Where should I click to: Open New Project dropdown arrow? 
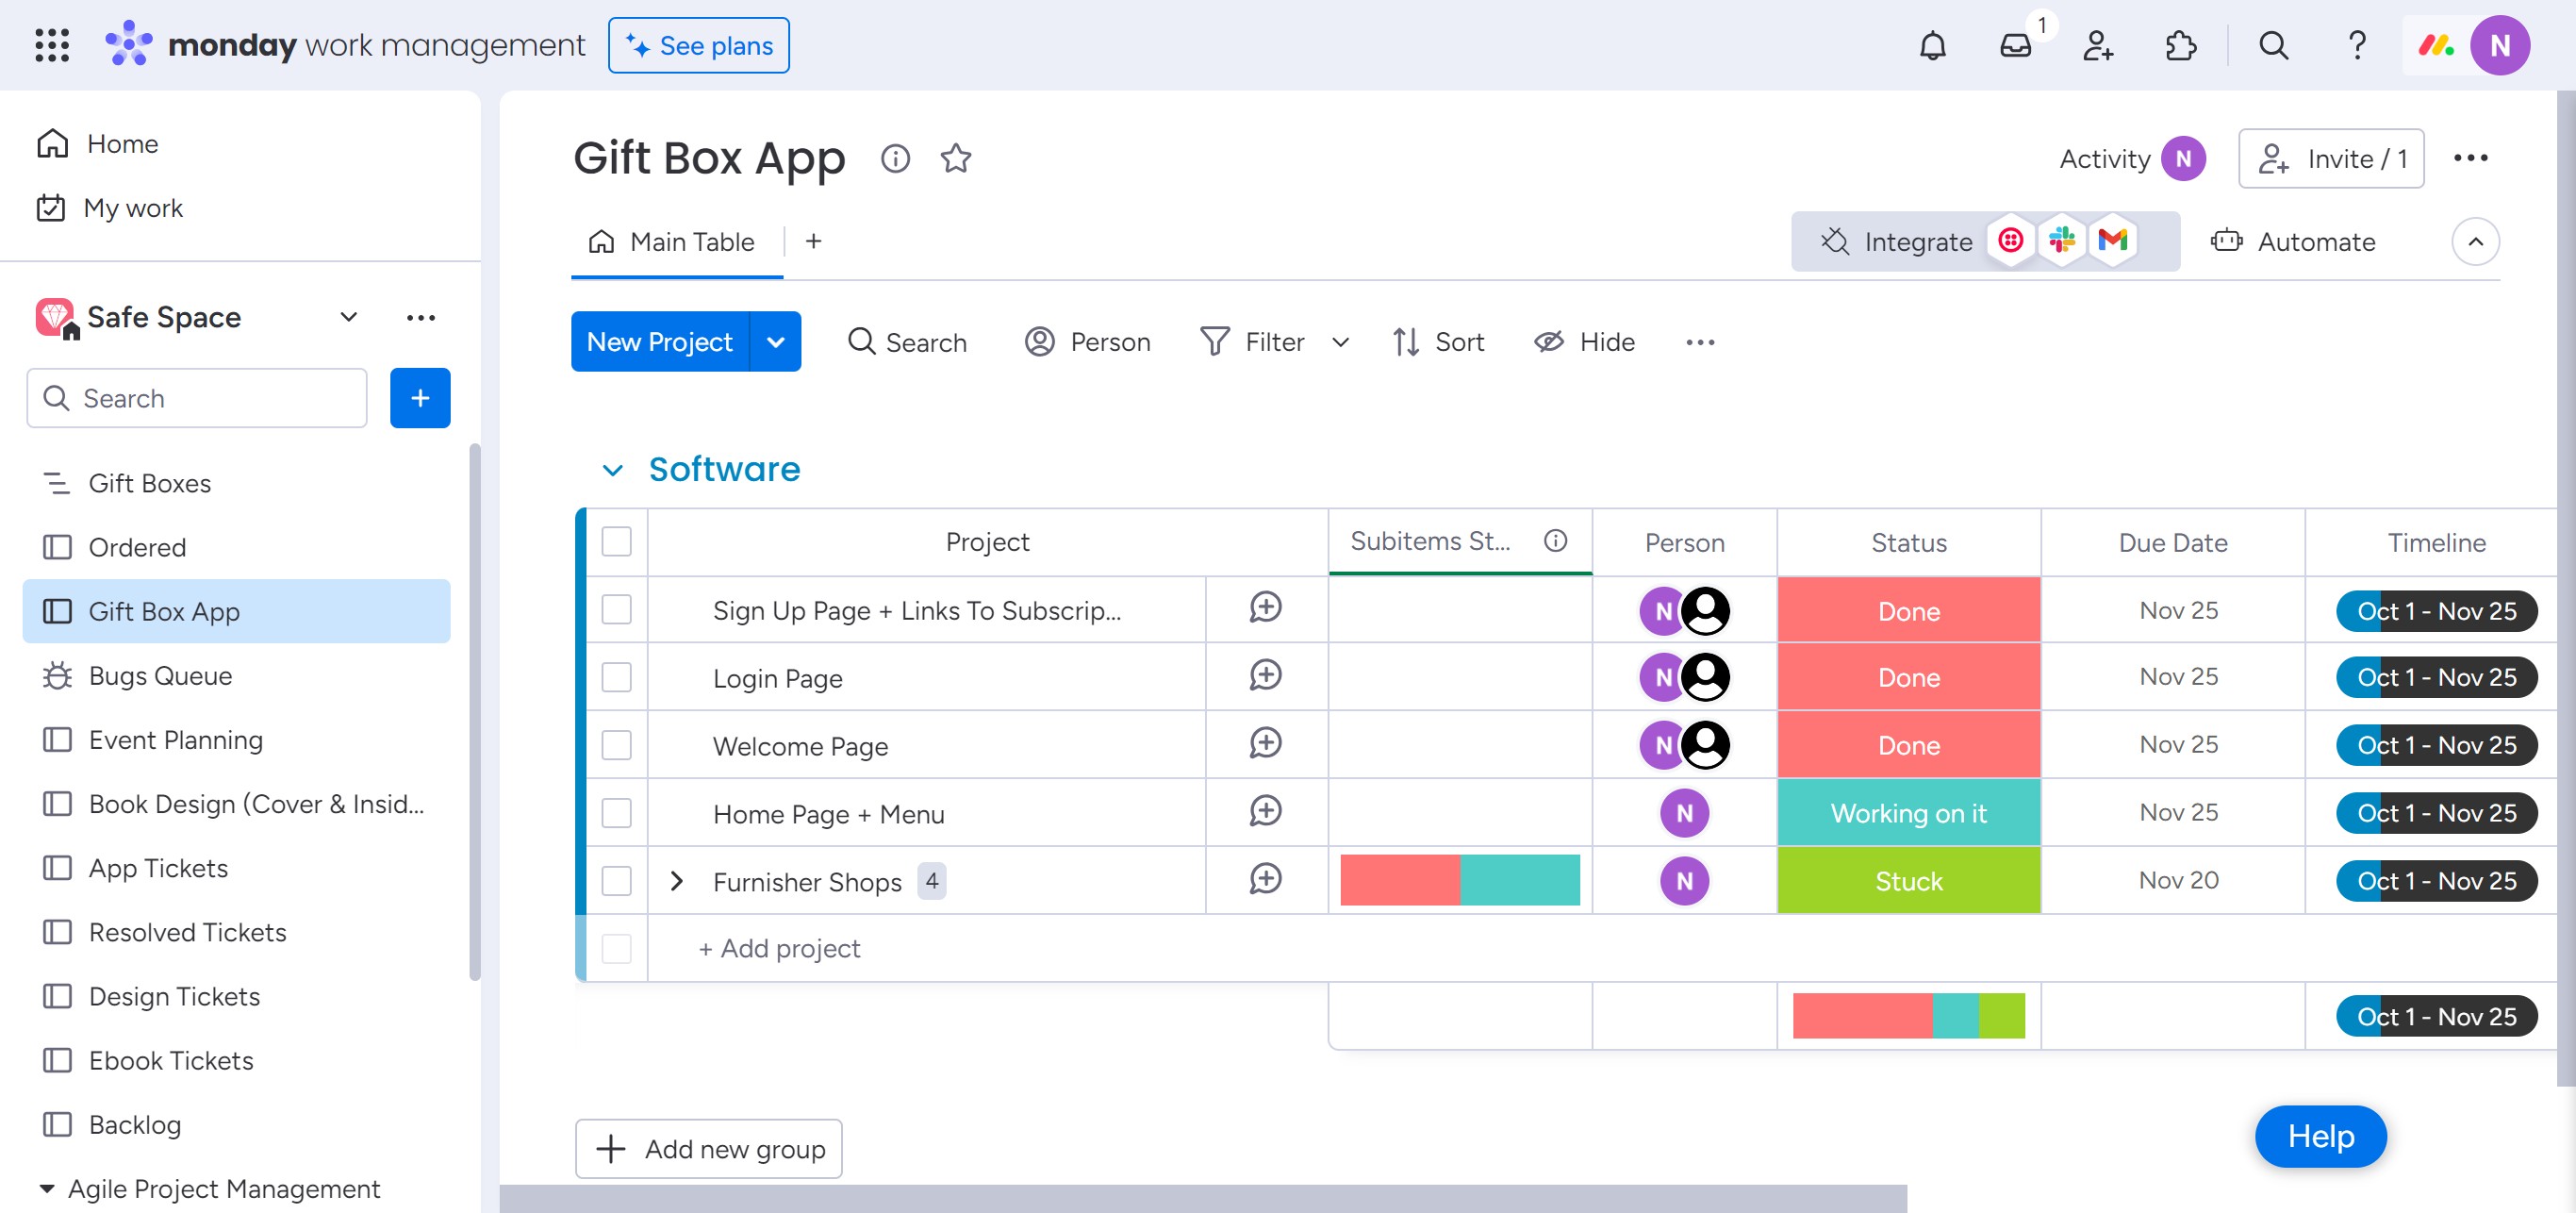pyautogui.click(x=775, y=342)
